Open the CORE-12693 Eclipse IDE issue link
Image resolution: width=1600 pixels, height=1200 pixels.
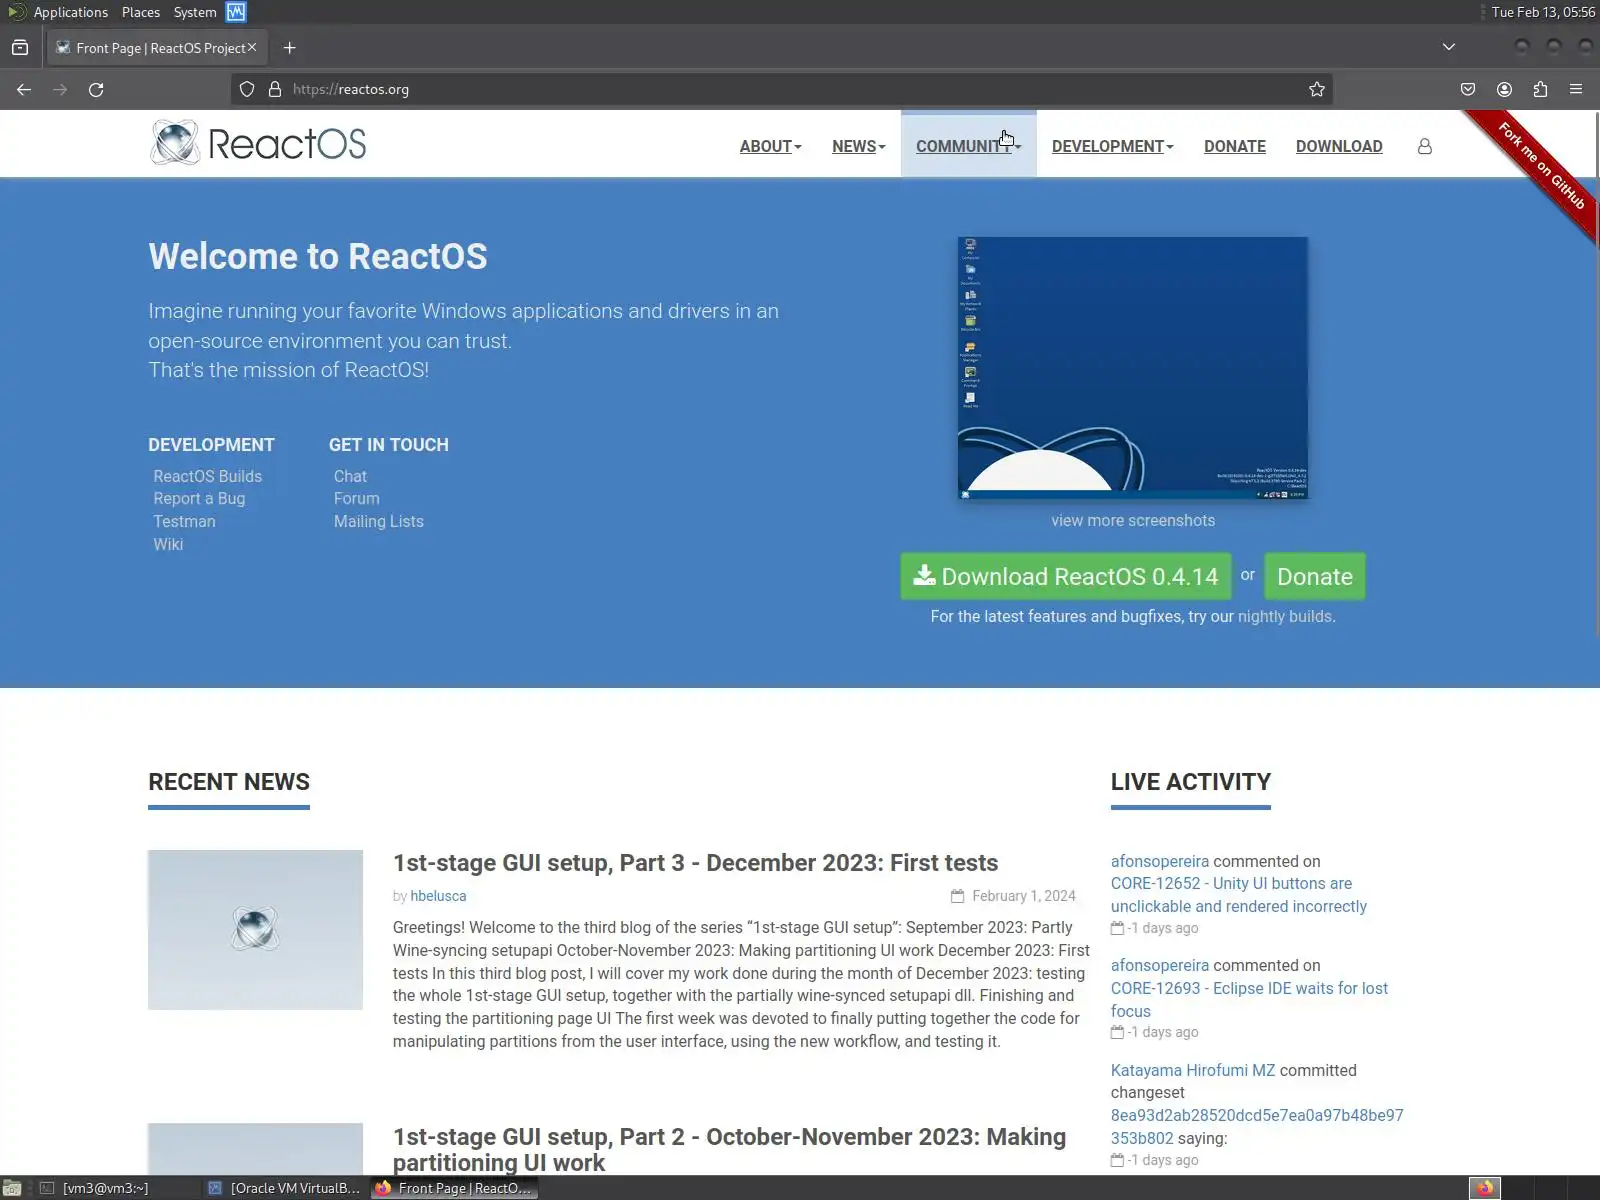coord(1250,999)
